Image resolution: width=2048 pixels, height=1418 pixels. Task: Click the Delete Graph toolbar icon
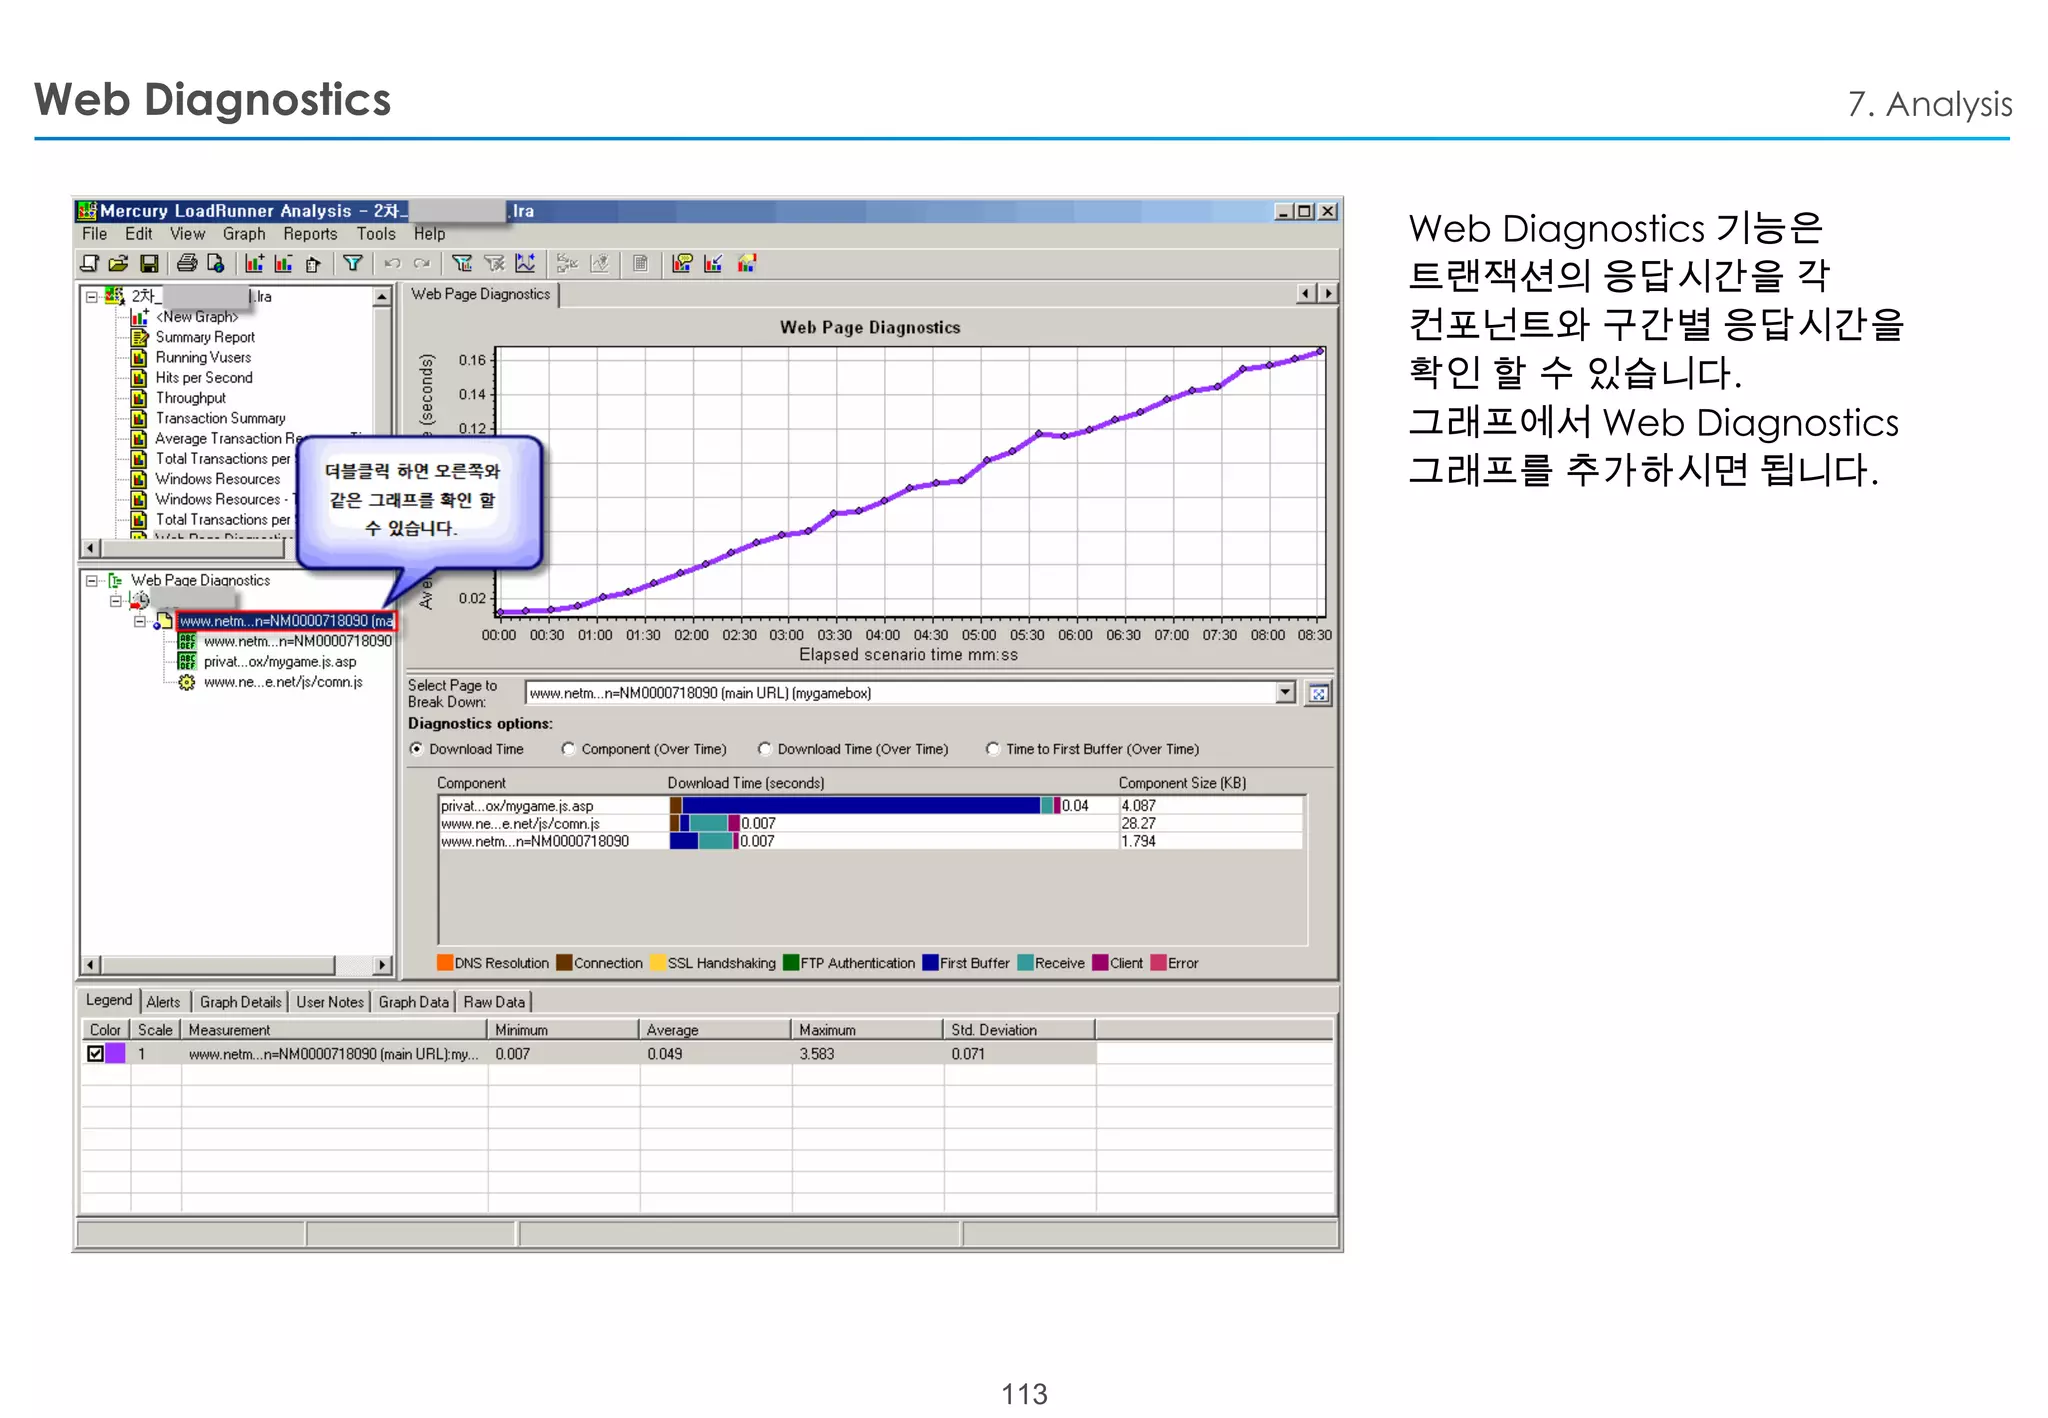click(284, 263)
